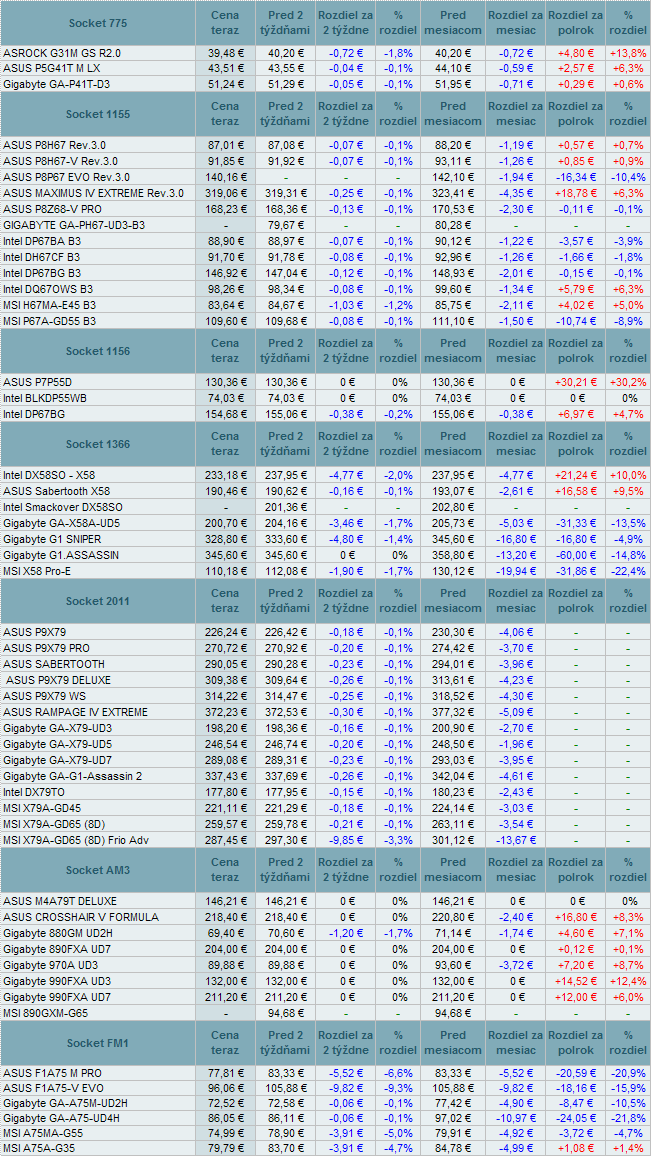This screenshot has height=1156, width=651.
Task: Select the +30,21 € half-year difference
Action: [577, 382]
